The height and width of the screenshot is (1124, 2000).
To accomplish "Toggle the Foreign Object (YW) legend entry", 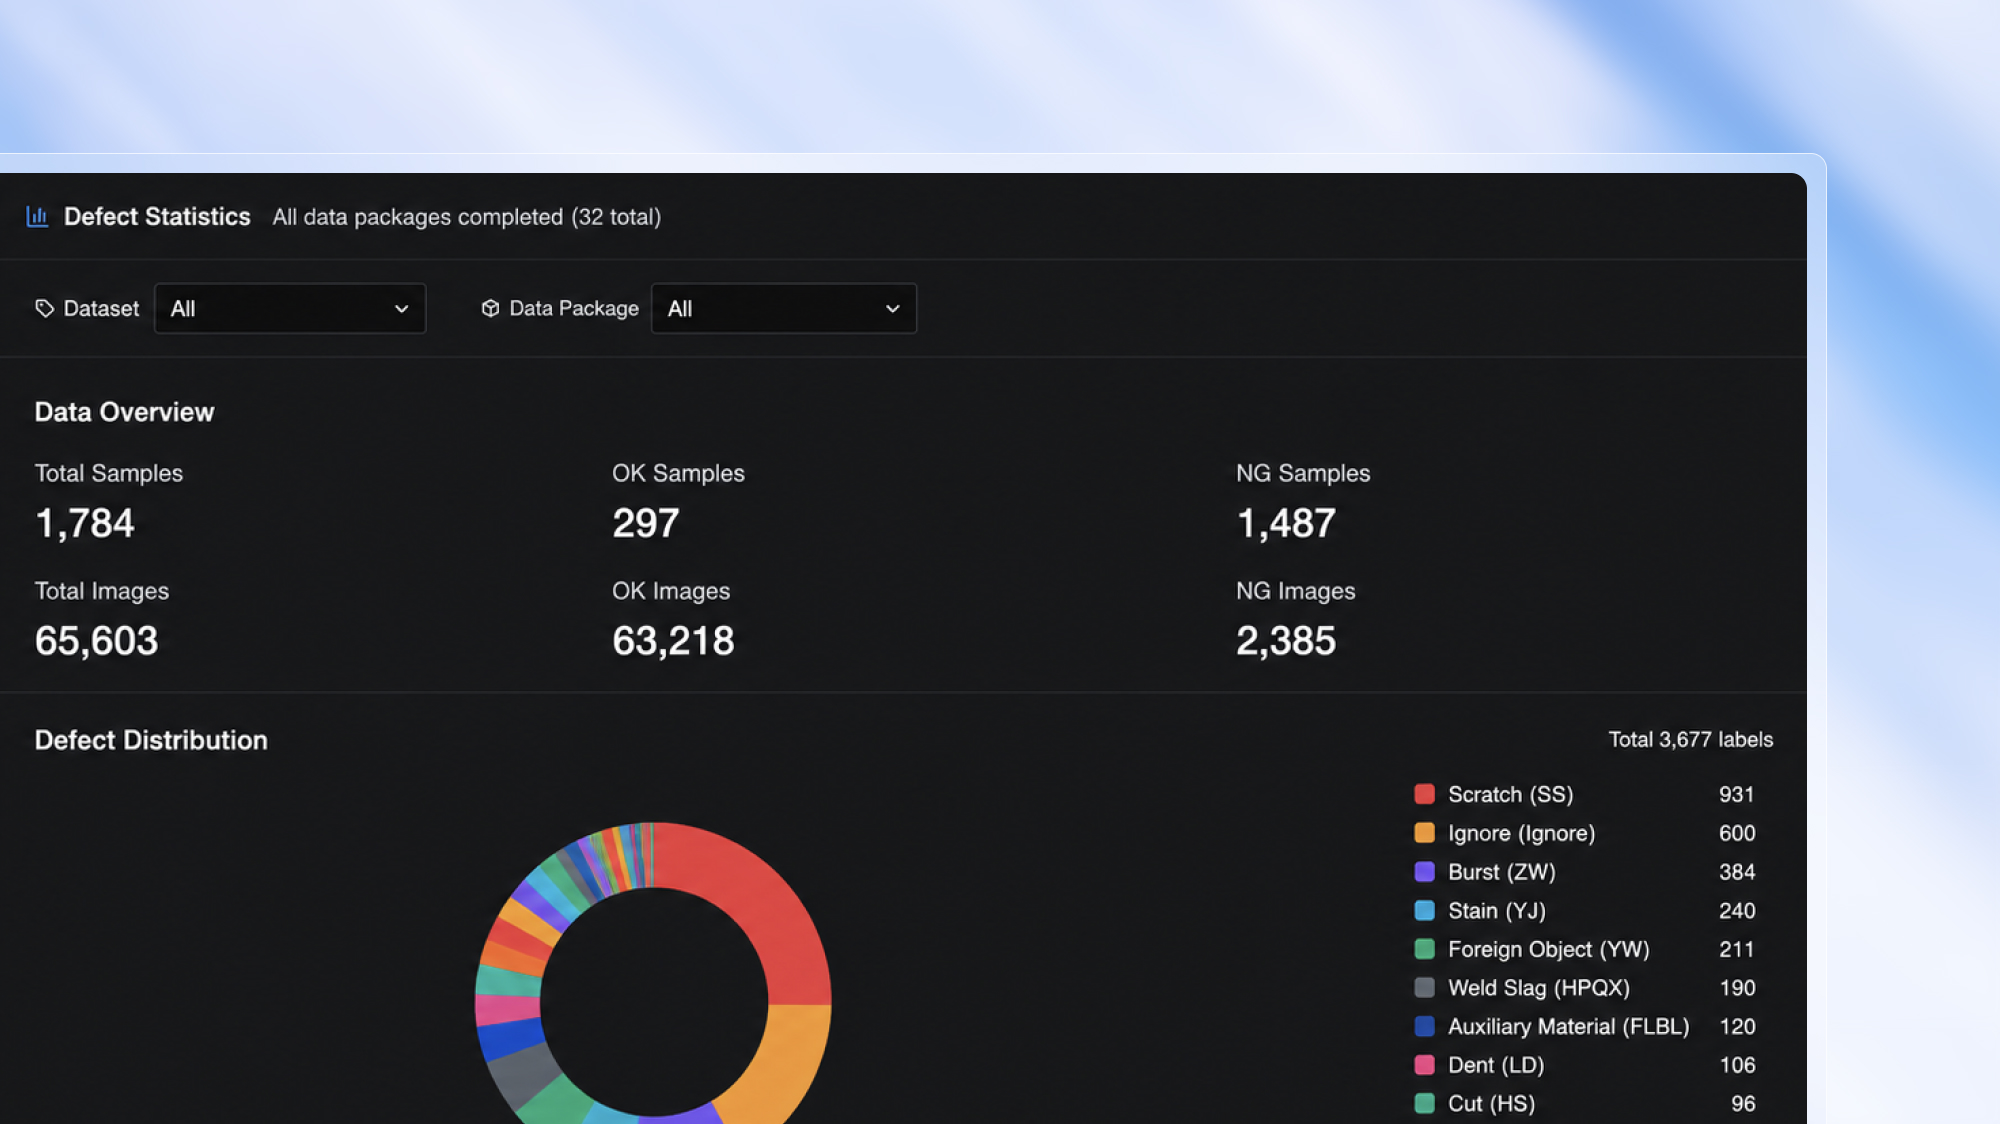I will pos(1584,949).
